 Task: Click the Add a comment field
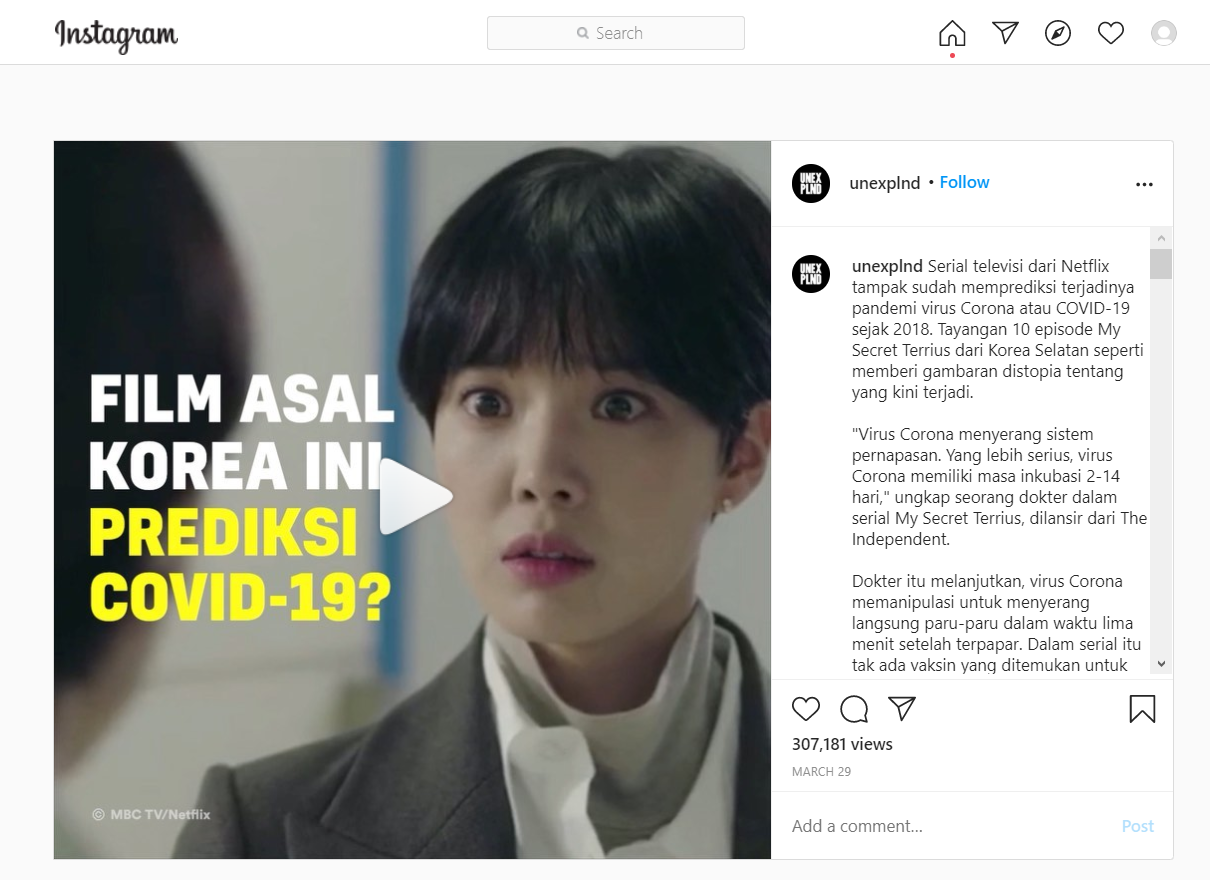click(x=950, y=826)
